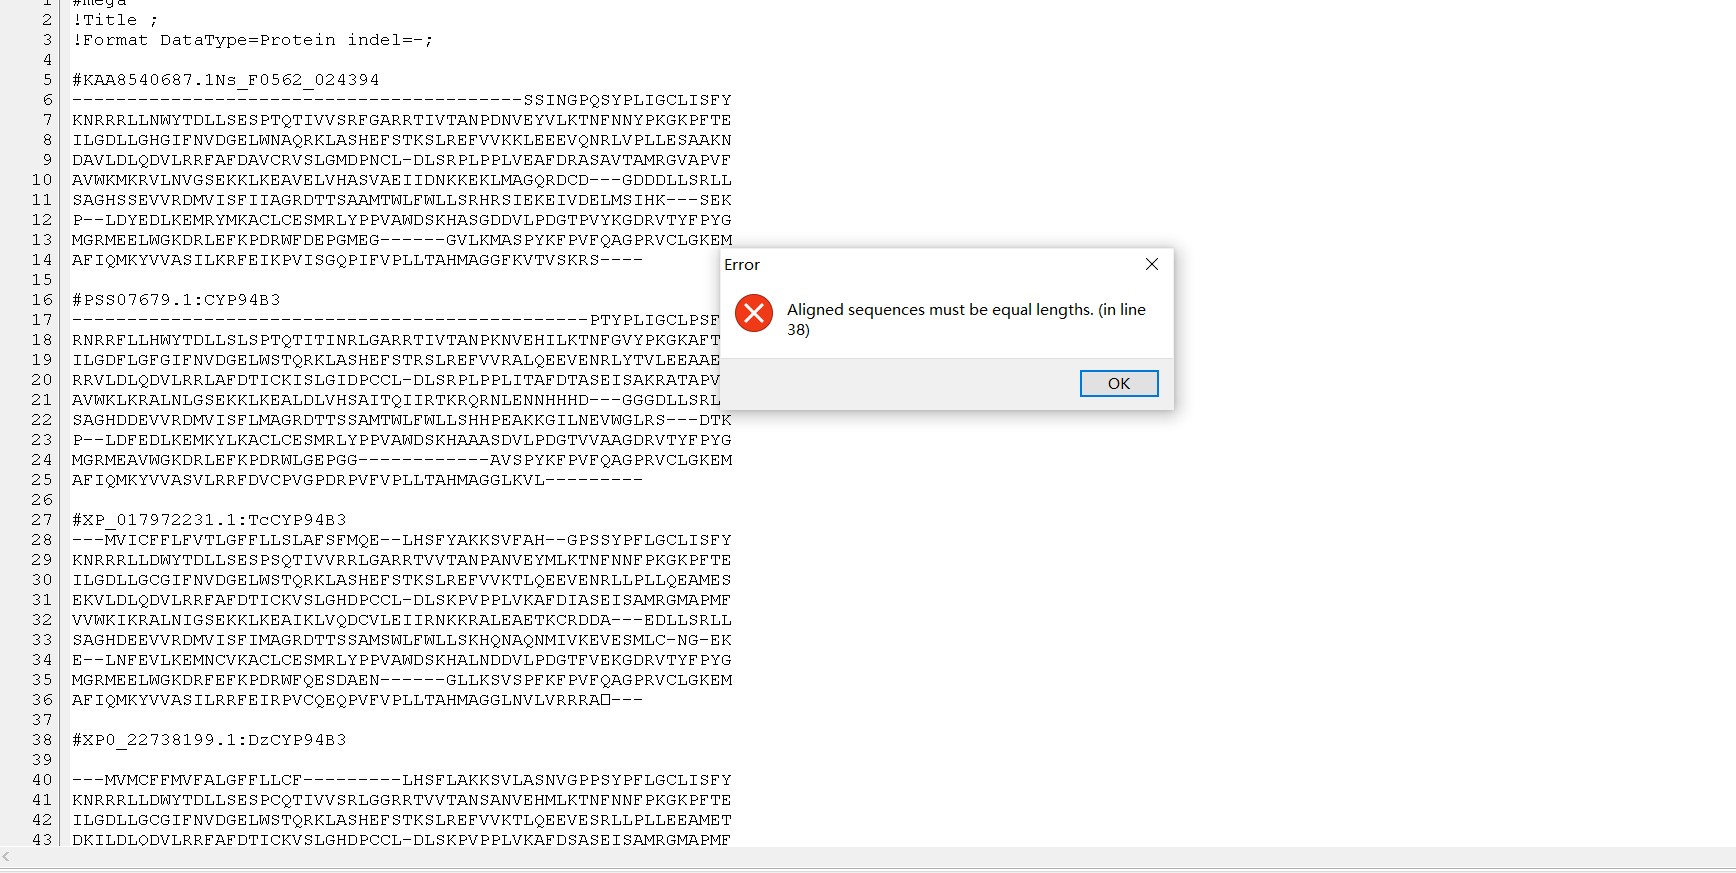This screenshot has height=873, width=1736.
Task: Place cursor on the !Title line
Action: click(x=115, y=20)
